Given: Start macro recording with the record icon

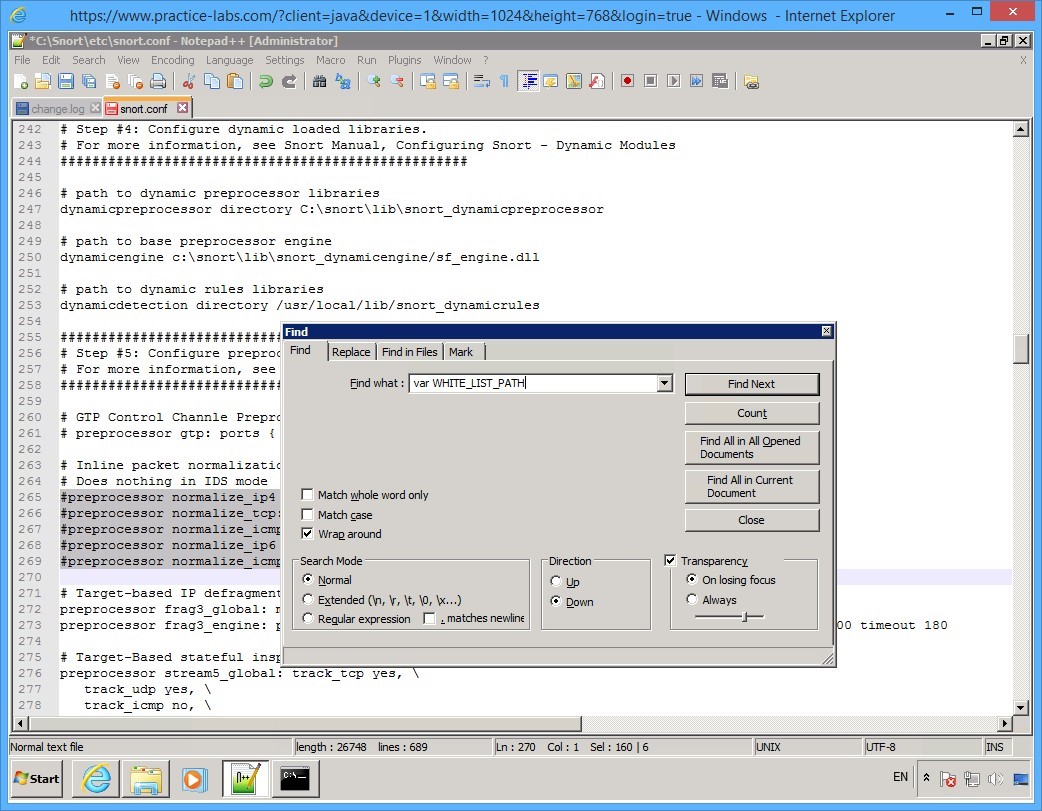Looking at the screenshot, I should click(x=627, y=81).
